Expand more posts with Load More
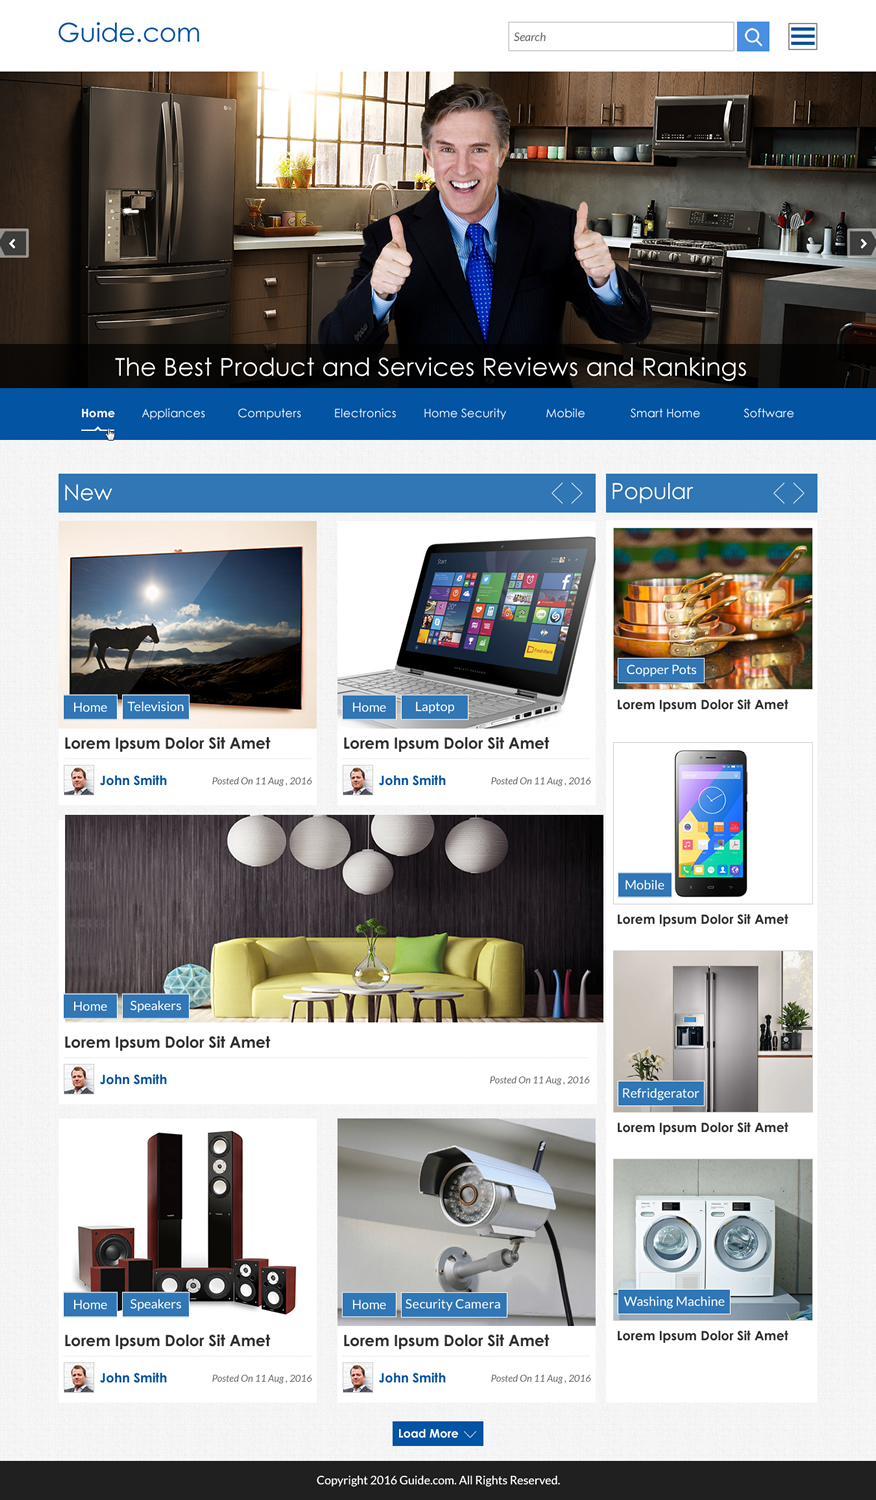This screenshot has width=876, height=1500. (438, 1433)
